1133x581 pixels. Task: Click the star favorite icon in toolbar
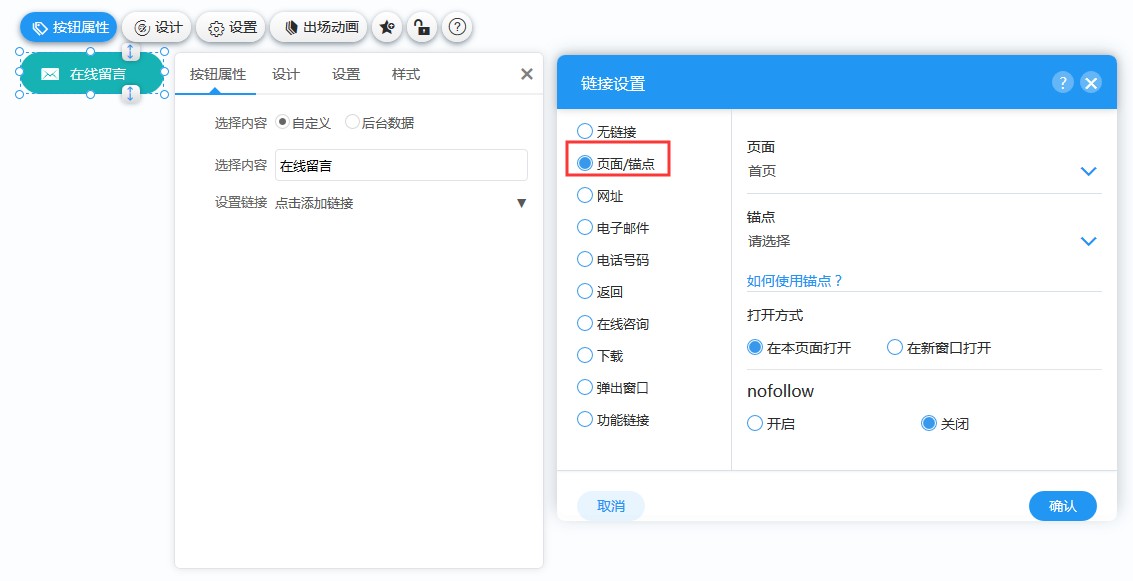coord(387,27)
